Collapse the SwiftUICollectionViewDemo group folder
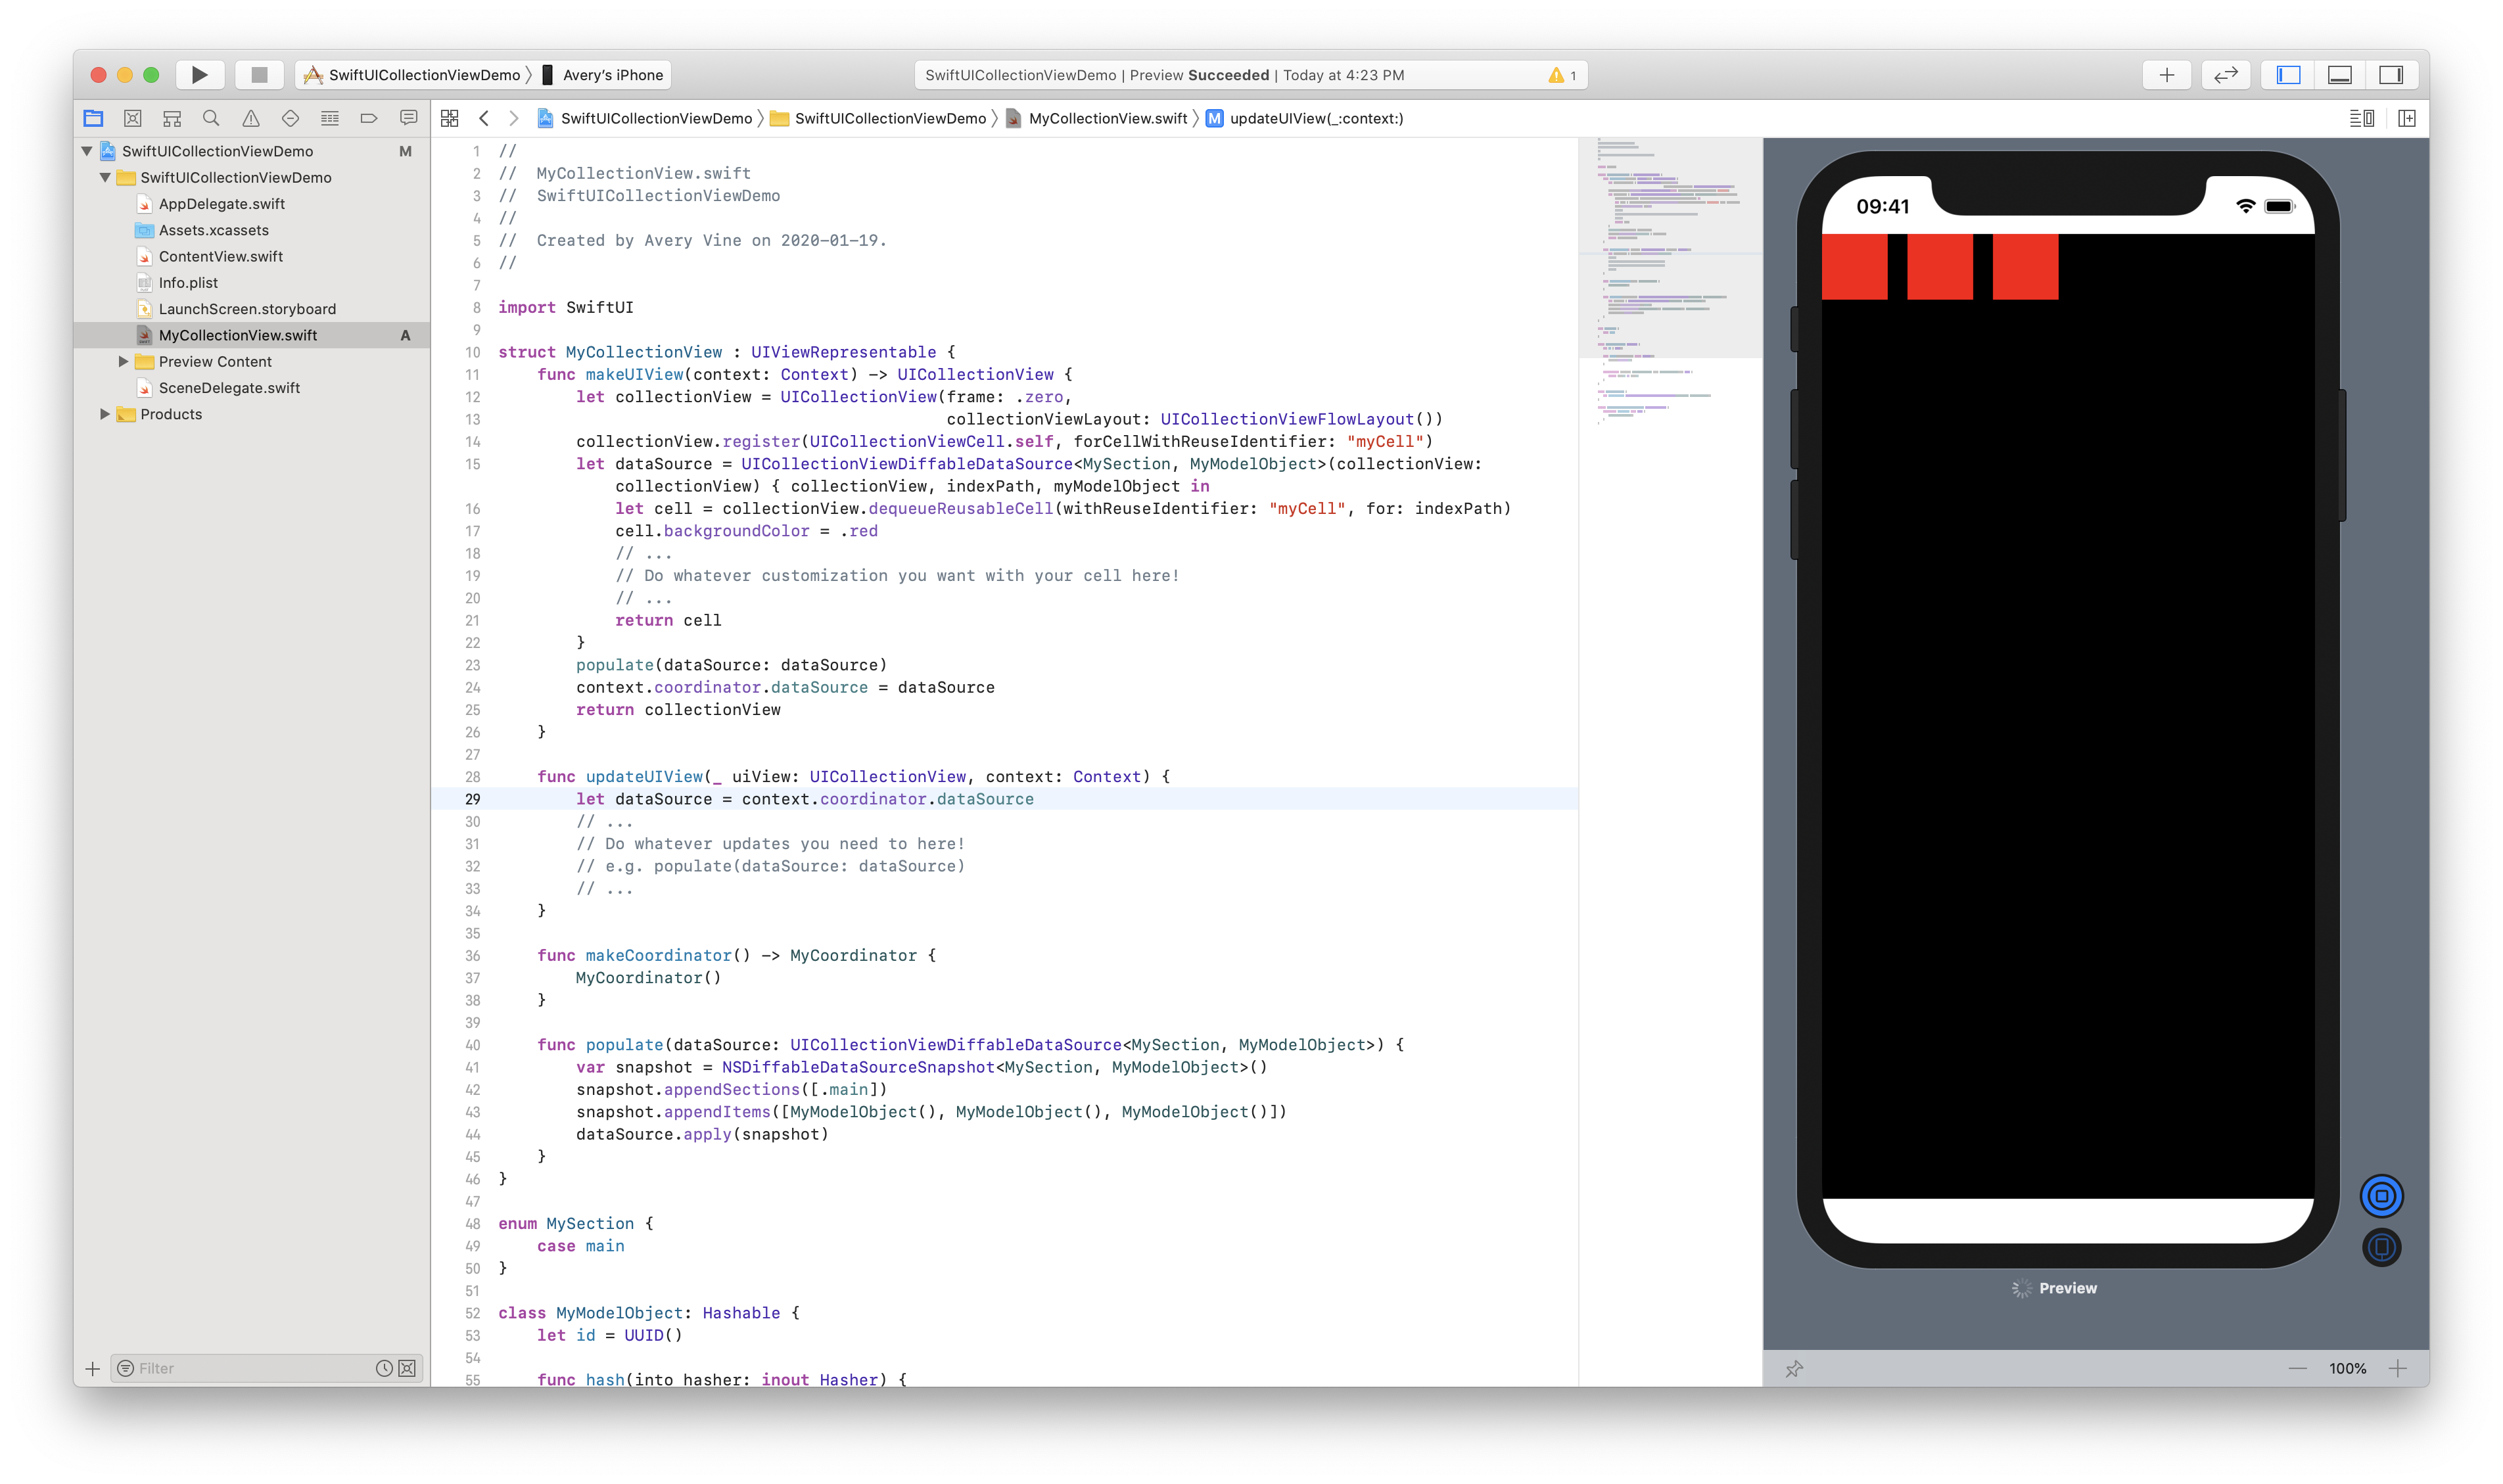The width and height of the screenshot is (2503, 1484). pos(105,177)
